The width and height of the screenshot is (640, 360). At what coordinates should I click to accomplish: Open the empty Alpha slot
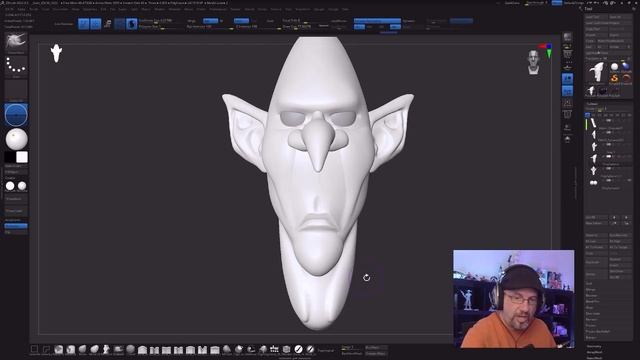pos(16,90)
